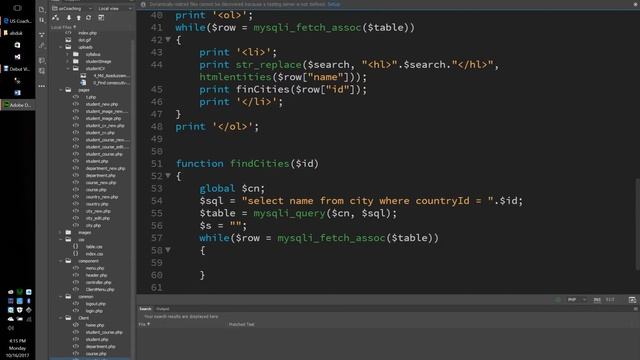The width and height of the screenshot is (640, 360).
Task: Toggle INS insert mode in status bar
Action: coord(597,300)
